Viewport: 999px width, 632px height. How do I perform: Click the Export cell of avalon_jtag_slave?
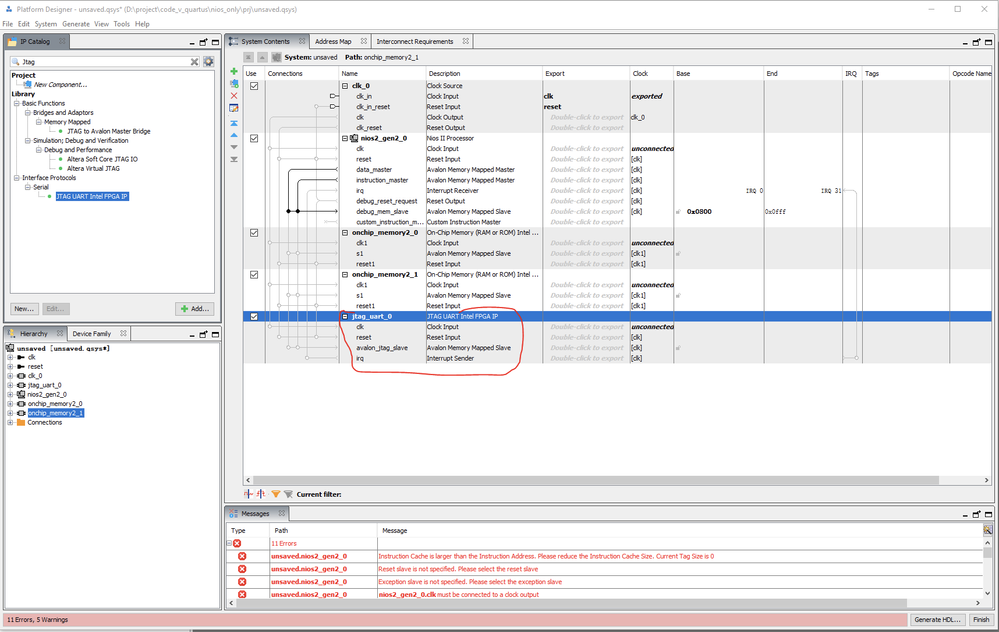[x=587, y=348]
